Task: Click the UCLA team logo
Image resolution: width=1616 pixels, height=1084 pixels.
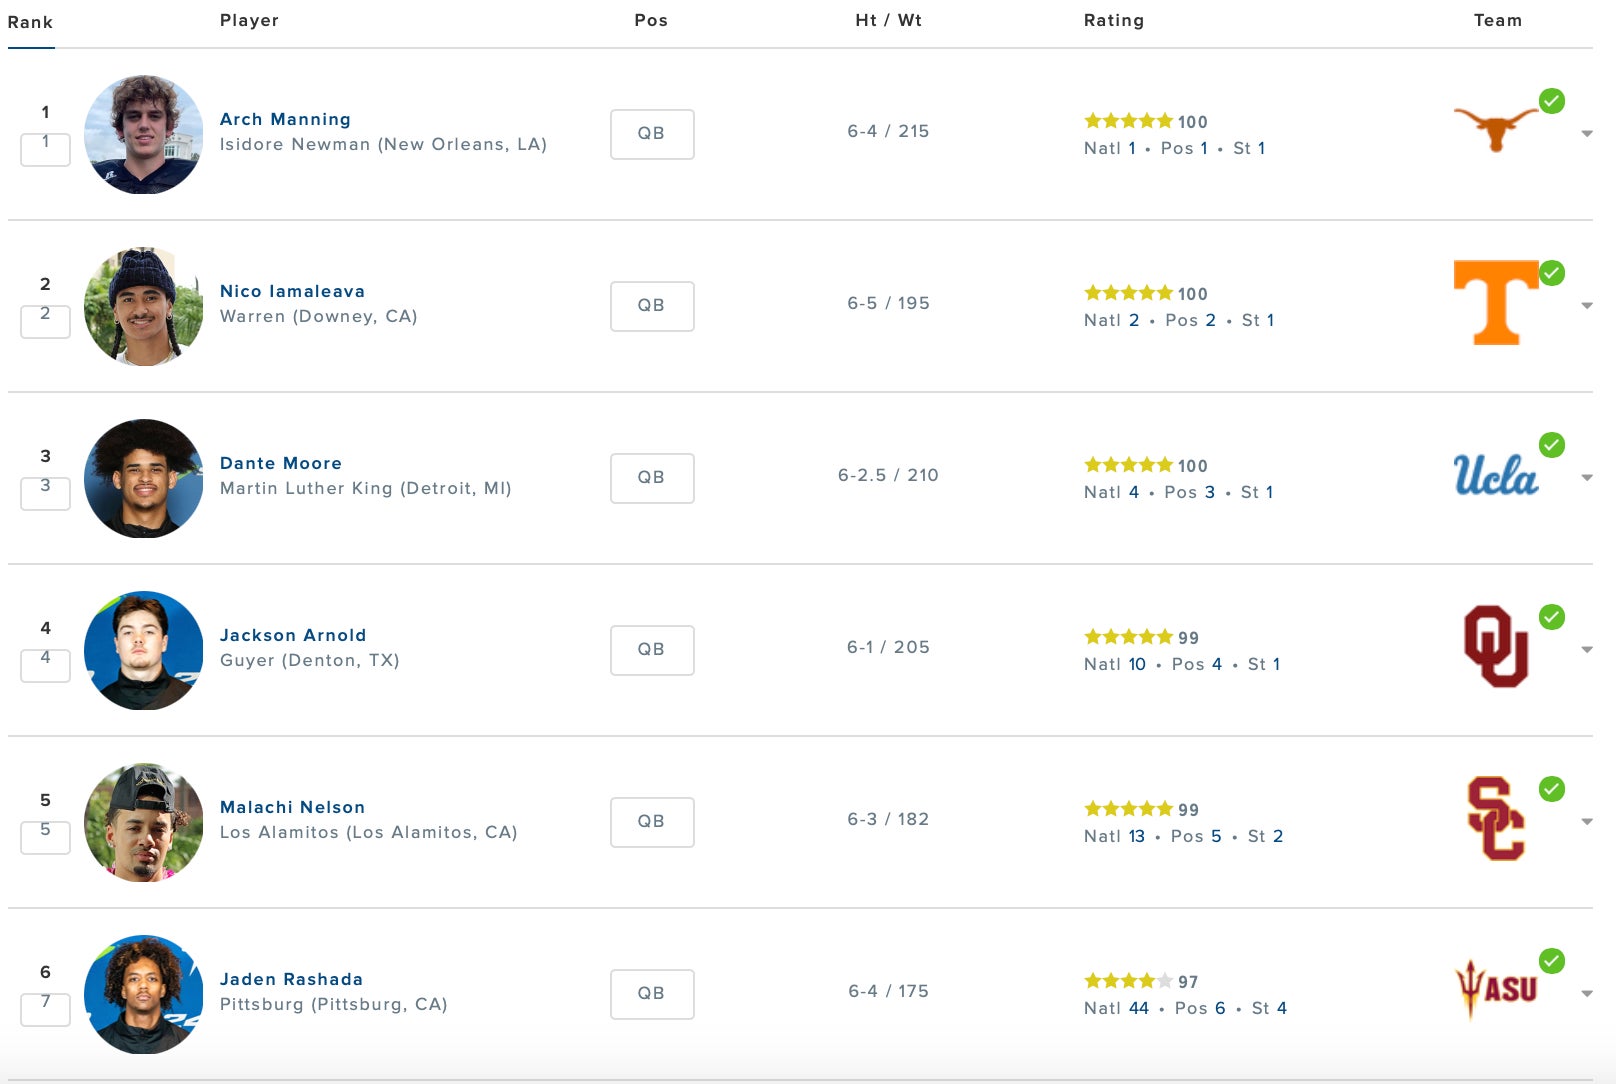Action: 1495,476
